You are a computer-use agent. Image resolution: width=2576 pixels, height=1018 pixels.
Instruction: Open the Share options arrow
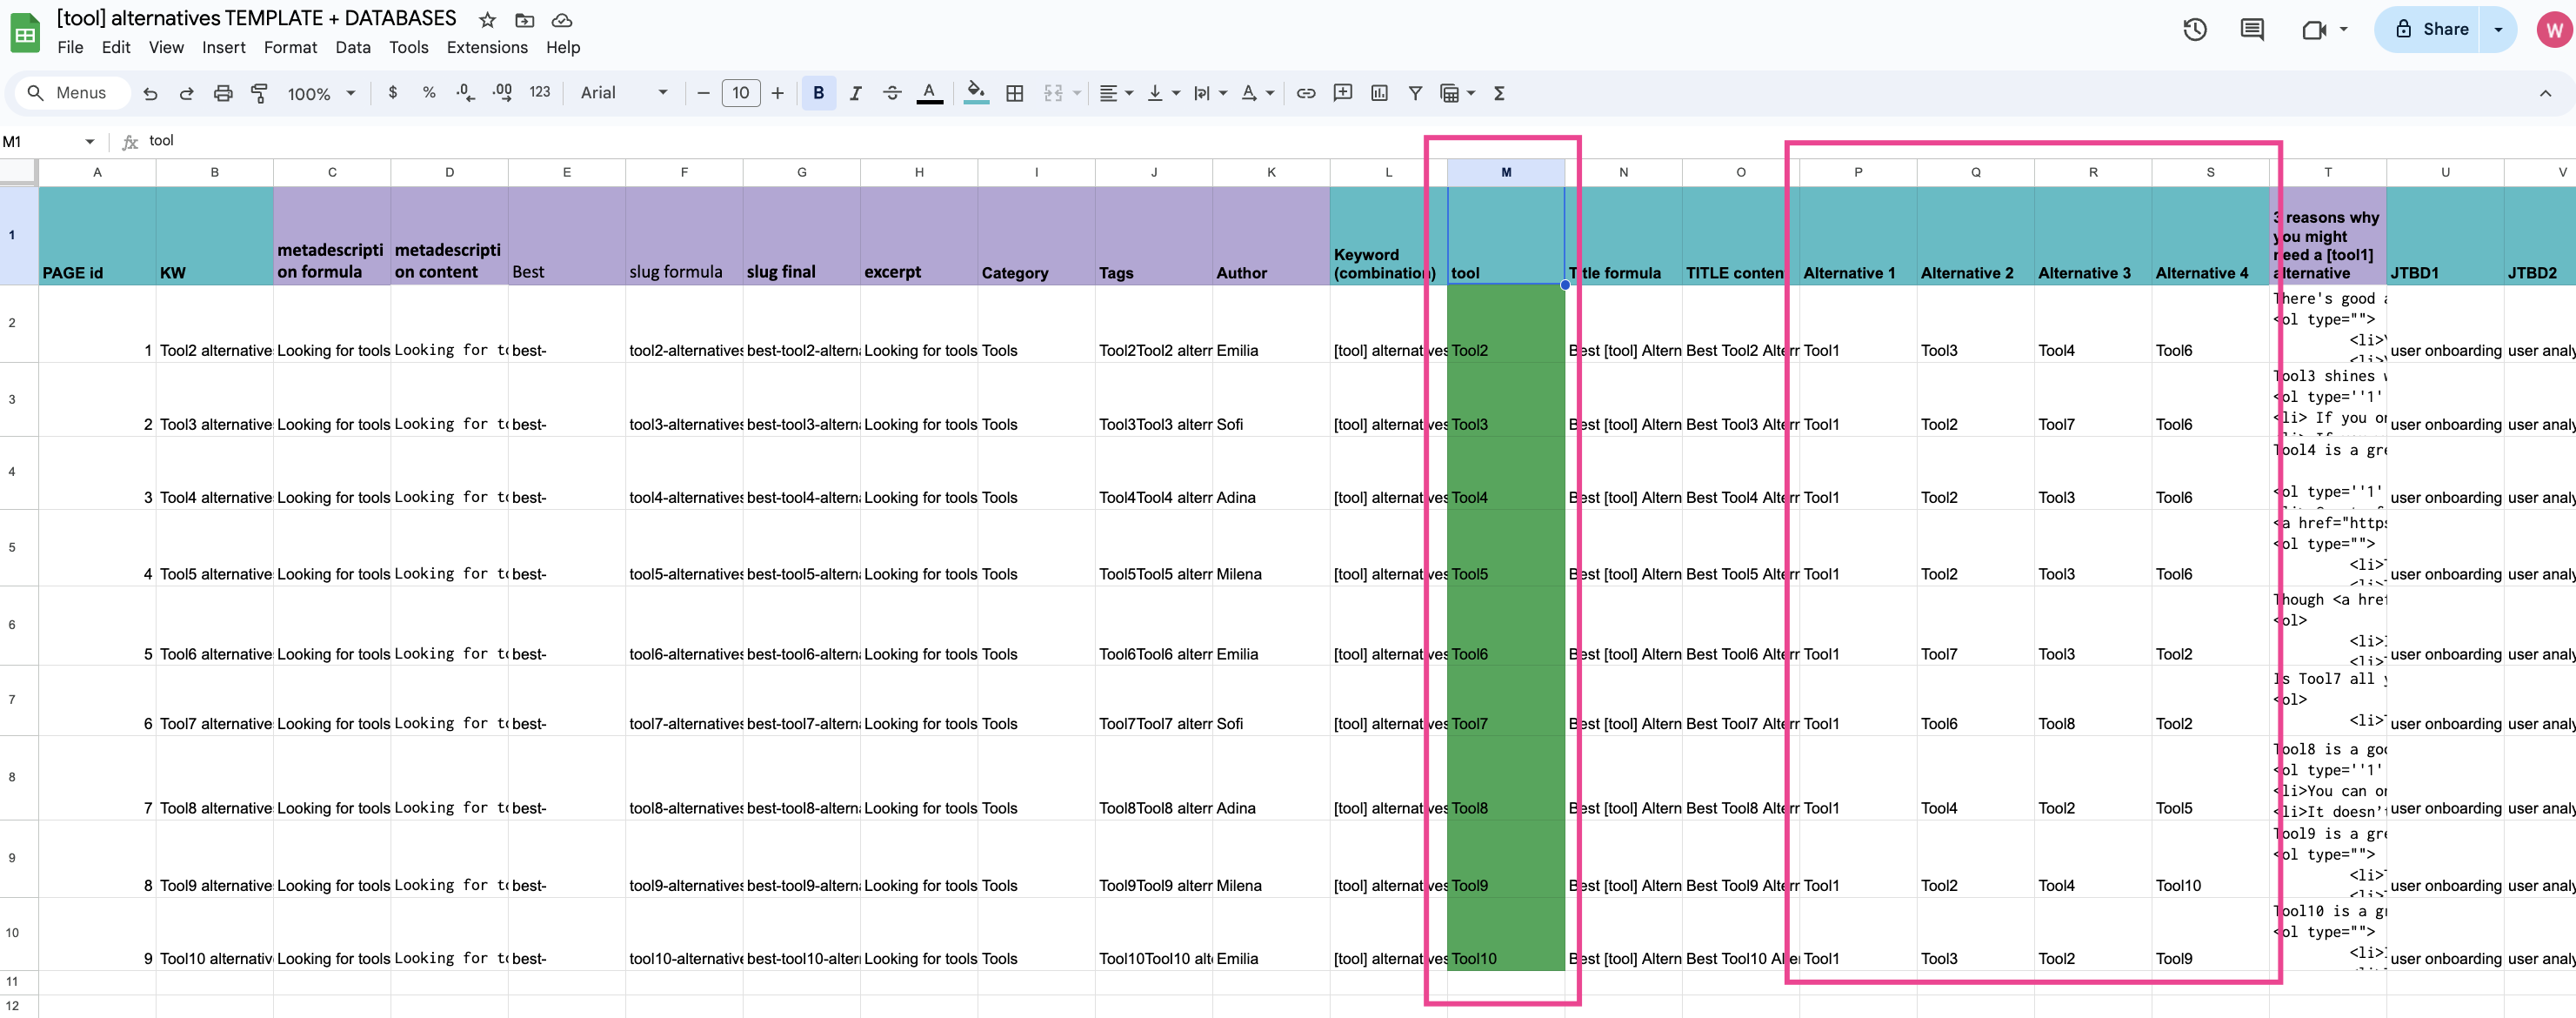[x=2498, y=29]
